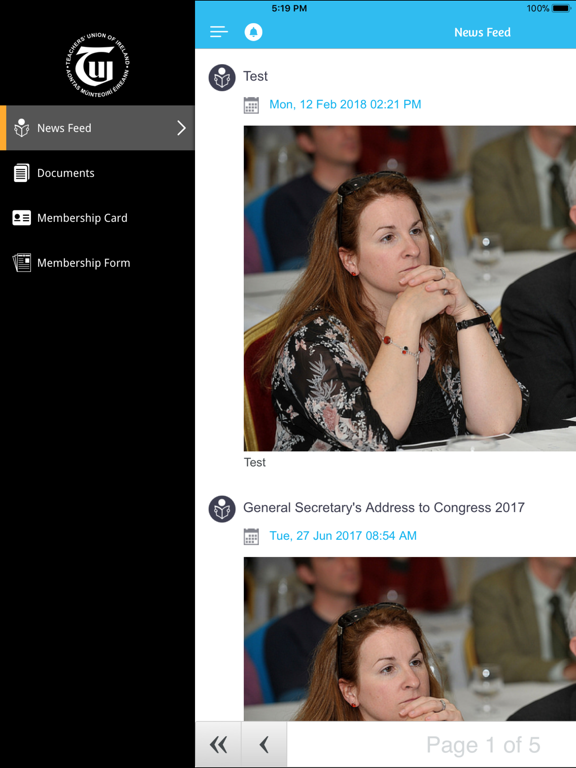Tap the hamburger menu icon
The image size is (576, 768).
(218, 32)
